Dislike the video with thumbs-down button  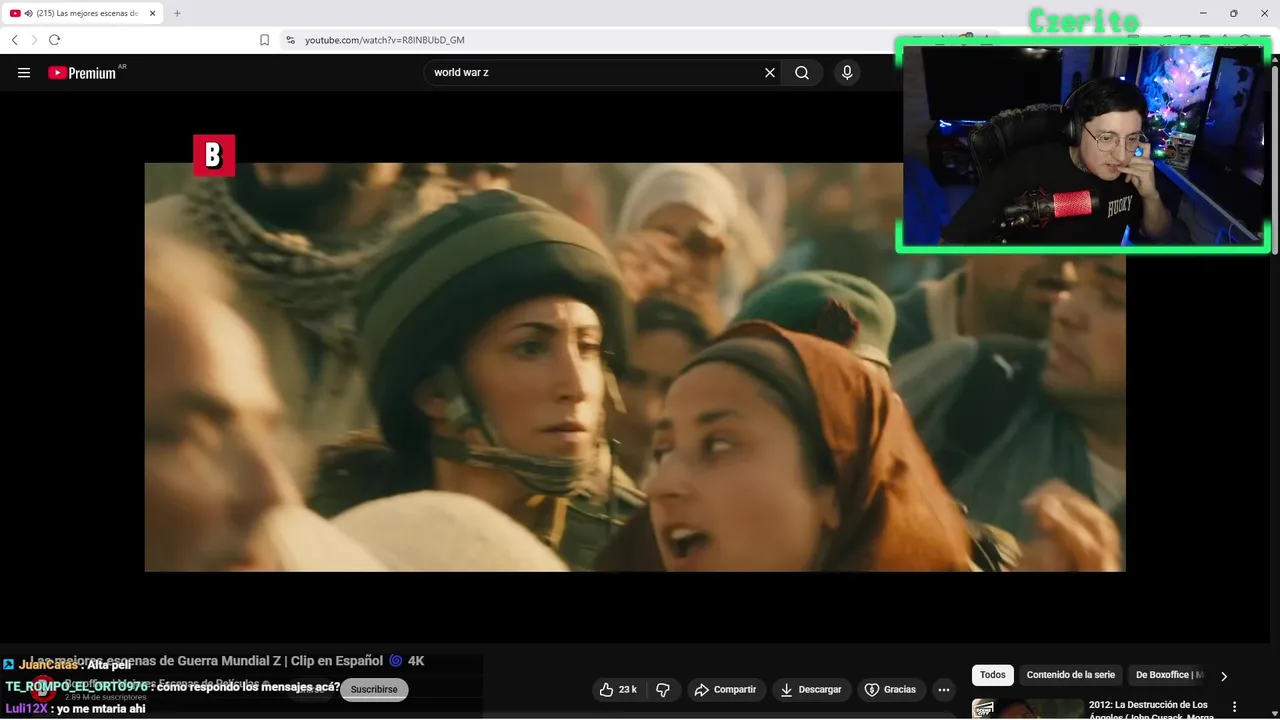pos(663,690)
